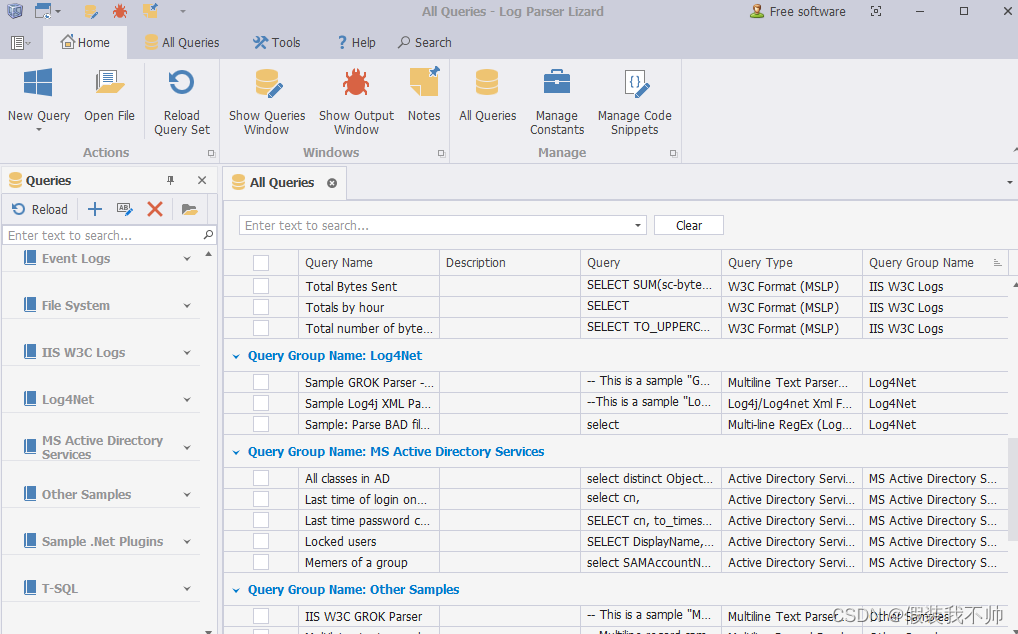This screenshot has height=634, width=1018.
Task: Click the New Query windows icon
Action: pos(38,84)
